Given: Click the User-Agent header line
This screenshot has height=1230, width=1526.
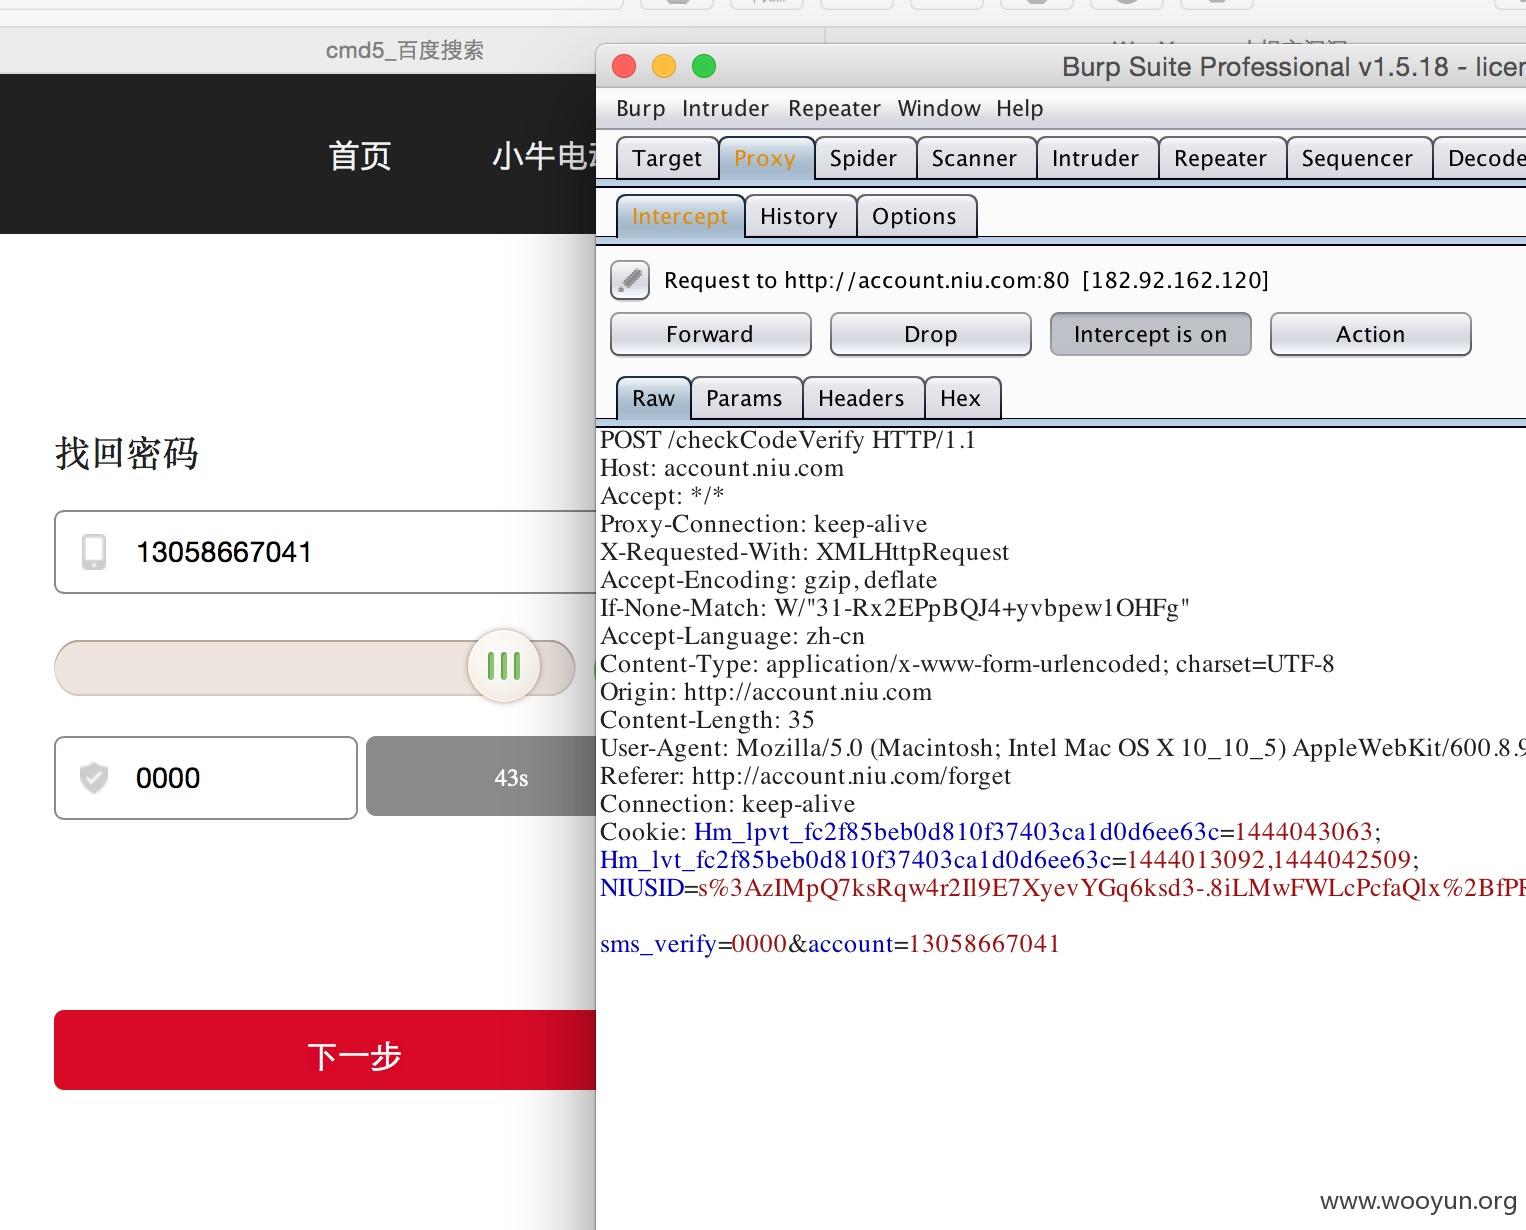Looking at the screenshot, I should tap(1063, 748).
